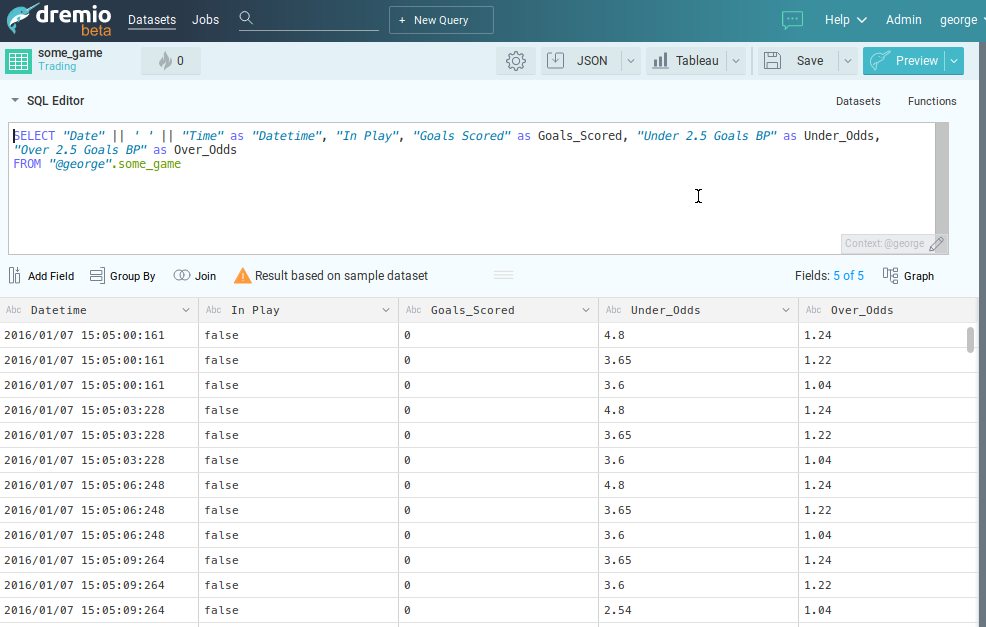The width and height of the screenshot is (986, 627).
Task: Show the Functions panel
Action: coord(931,101)
